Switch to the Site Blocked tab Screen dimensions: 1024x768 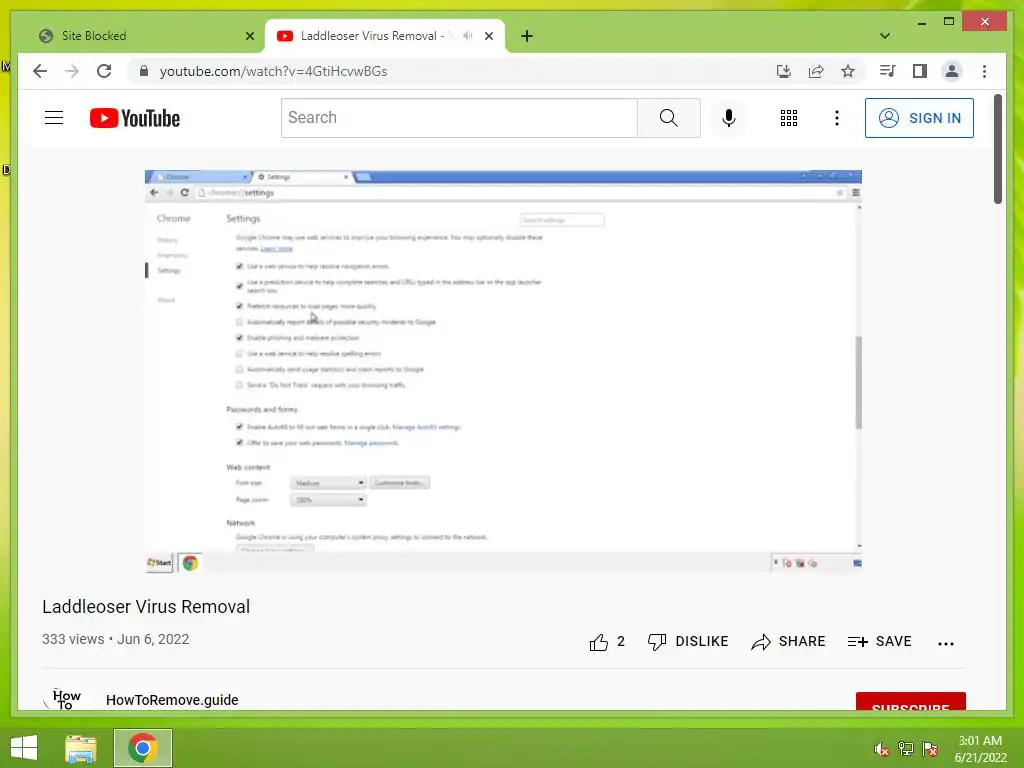pos(146,36)
